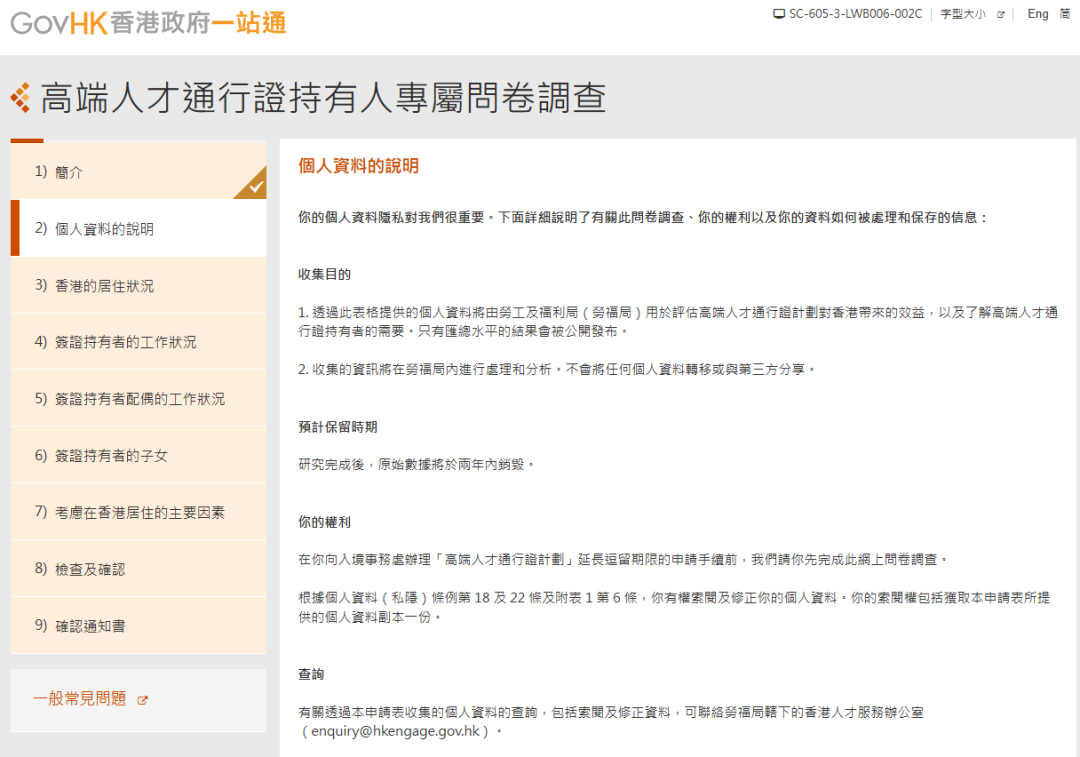
Task: Click the monitor icon beside SC-605-3-LWB006-002C
Action: [x=779, y=14]
